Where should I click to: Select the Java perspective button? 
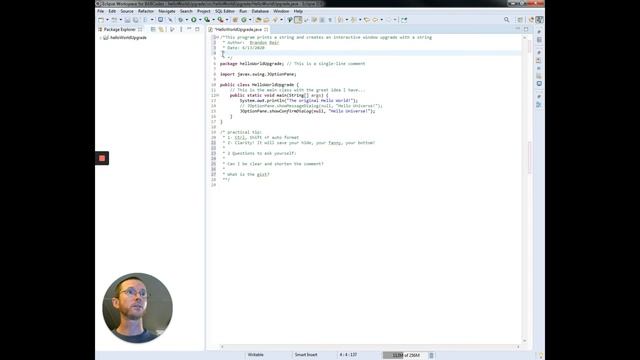click(539, 20)
